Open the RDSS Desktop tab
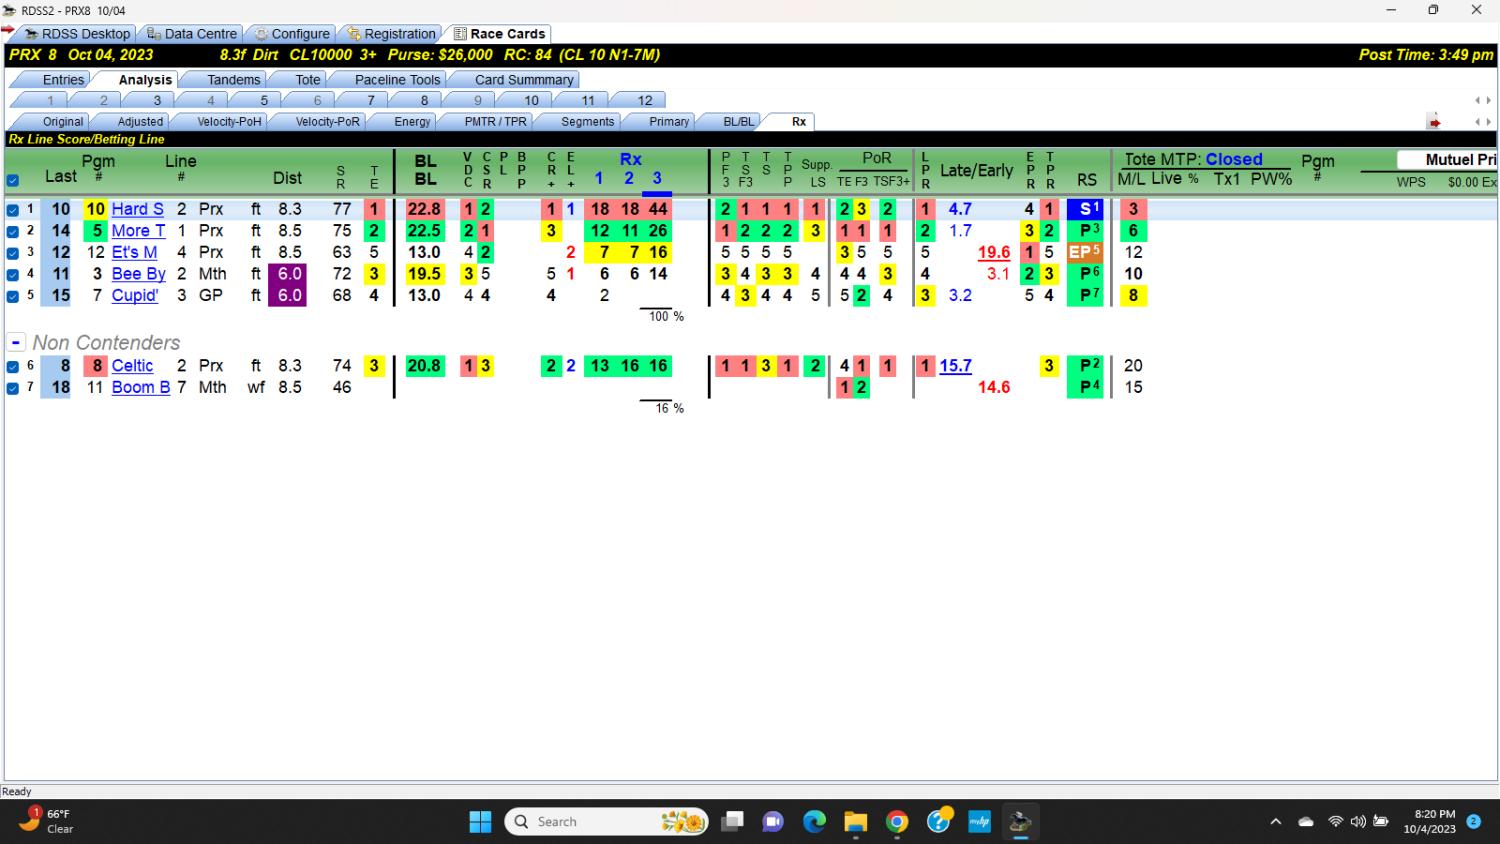Viewport: 1500px width, 844px height. 77,33
